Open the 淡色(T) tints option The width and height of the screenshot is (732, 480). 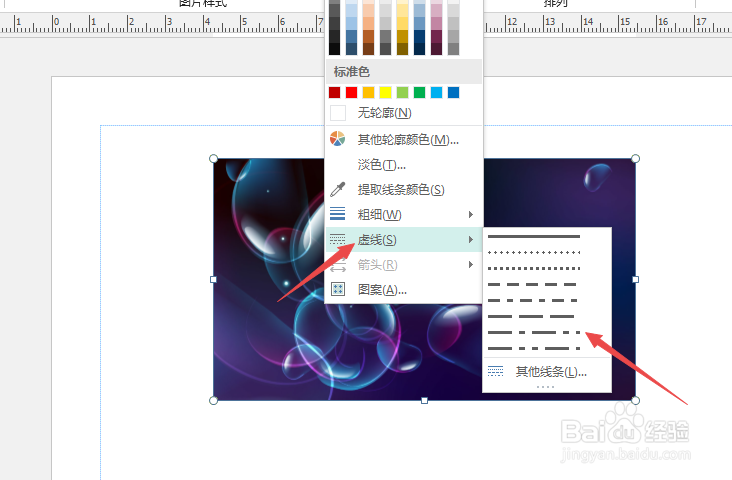404,164
